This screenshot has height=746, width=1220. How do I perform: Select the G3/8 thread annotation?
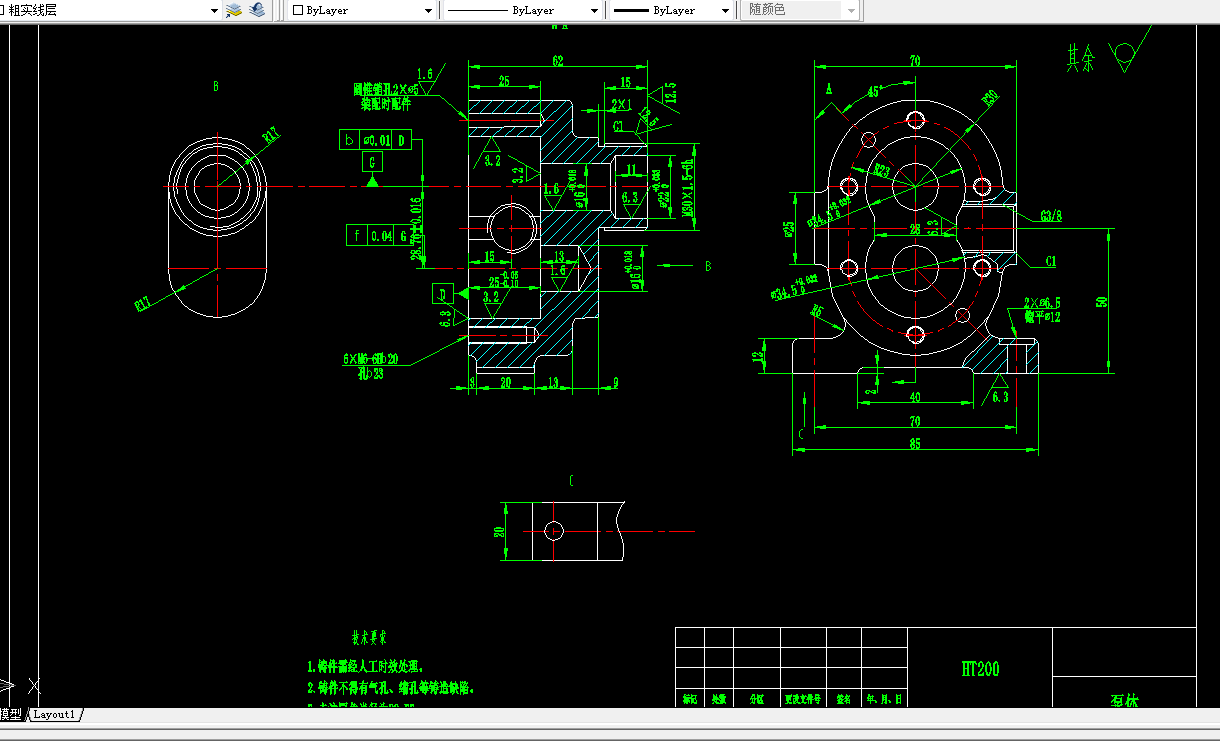coord(1051,215)
